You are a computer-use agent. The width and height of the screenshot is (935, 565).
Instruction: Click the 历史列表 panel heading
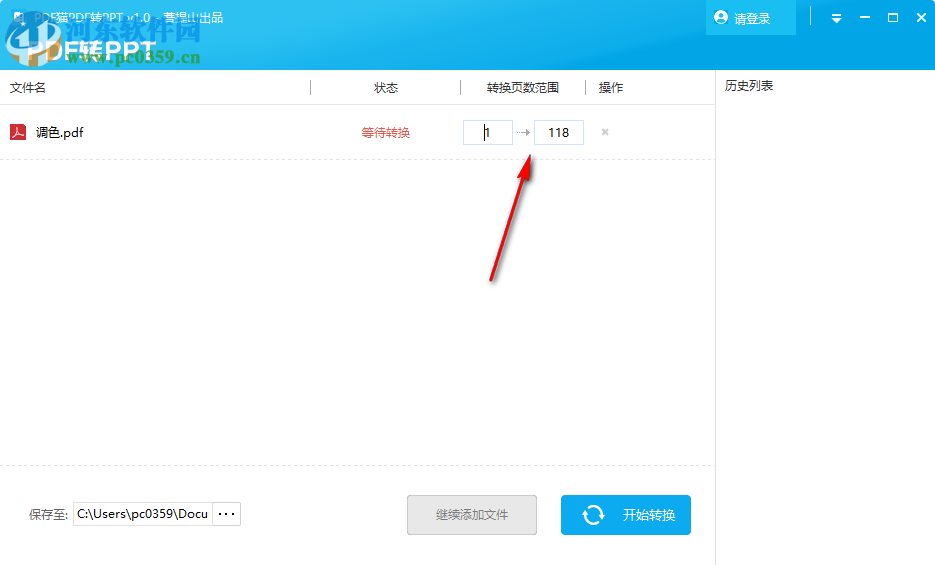(749, 86)
